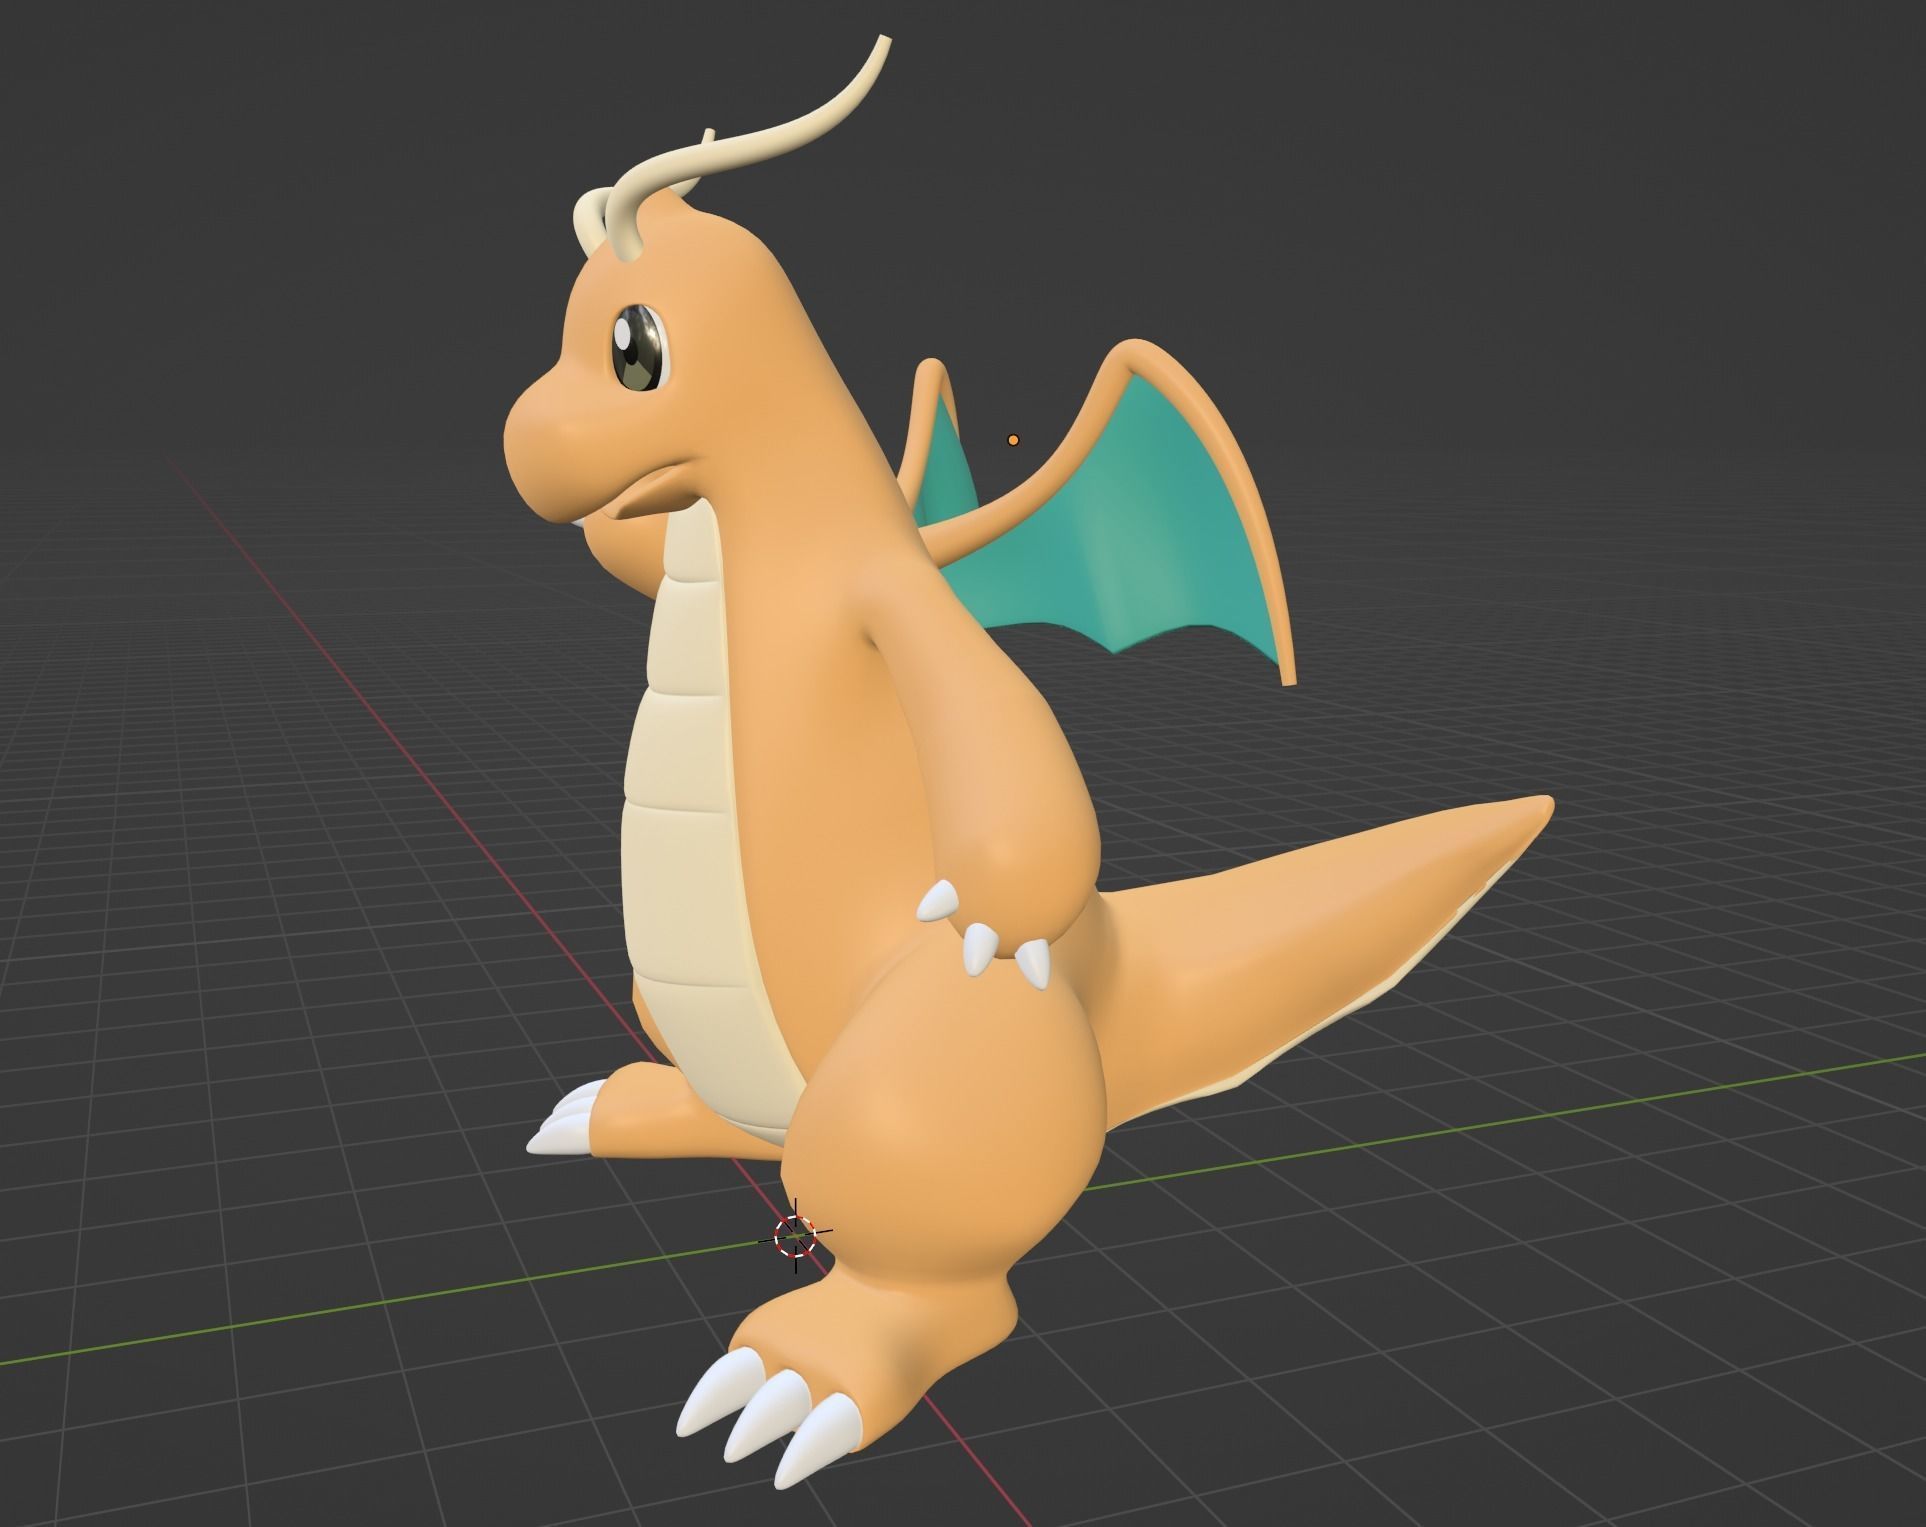Select the orange object origin dot
Viewport: 1926px width, 1527px height.
[x=1013, y=440]
